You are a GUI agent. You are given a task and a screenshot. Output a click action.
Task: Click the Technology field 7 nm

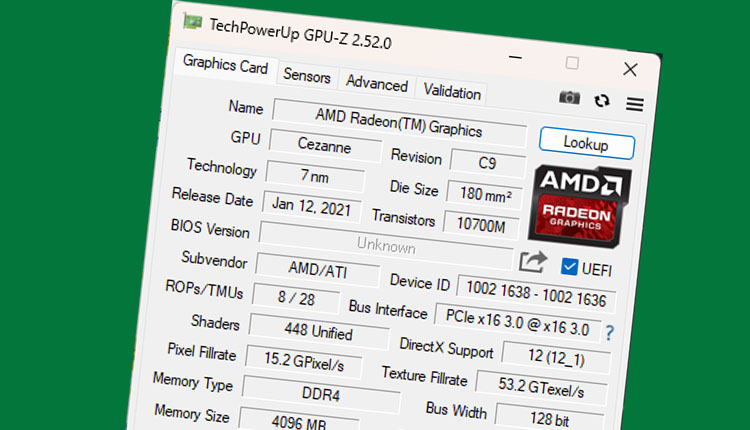point(315,176)
